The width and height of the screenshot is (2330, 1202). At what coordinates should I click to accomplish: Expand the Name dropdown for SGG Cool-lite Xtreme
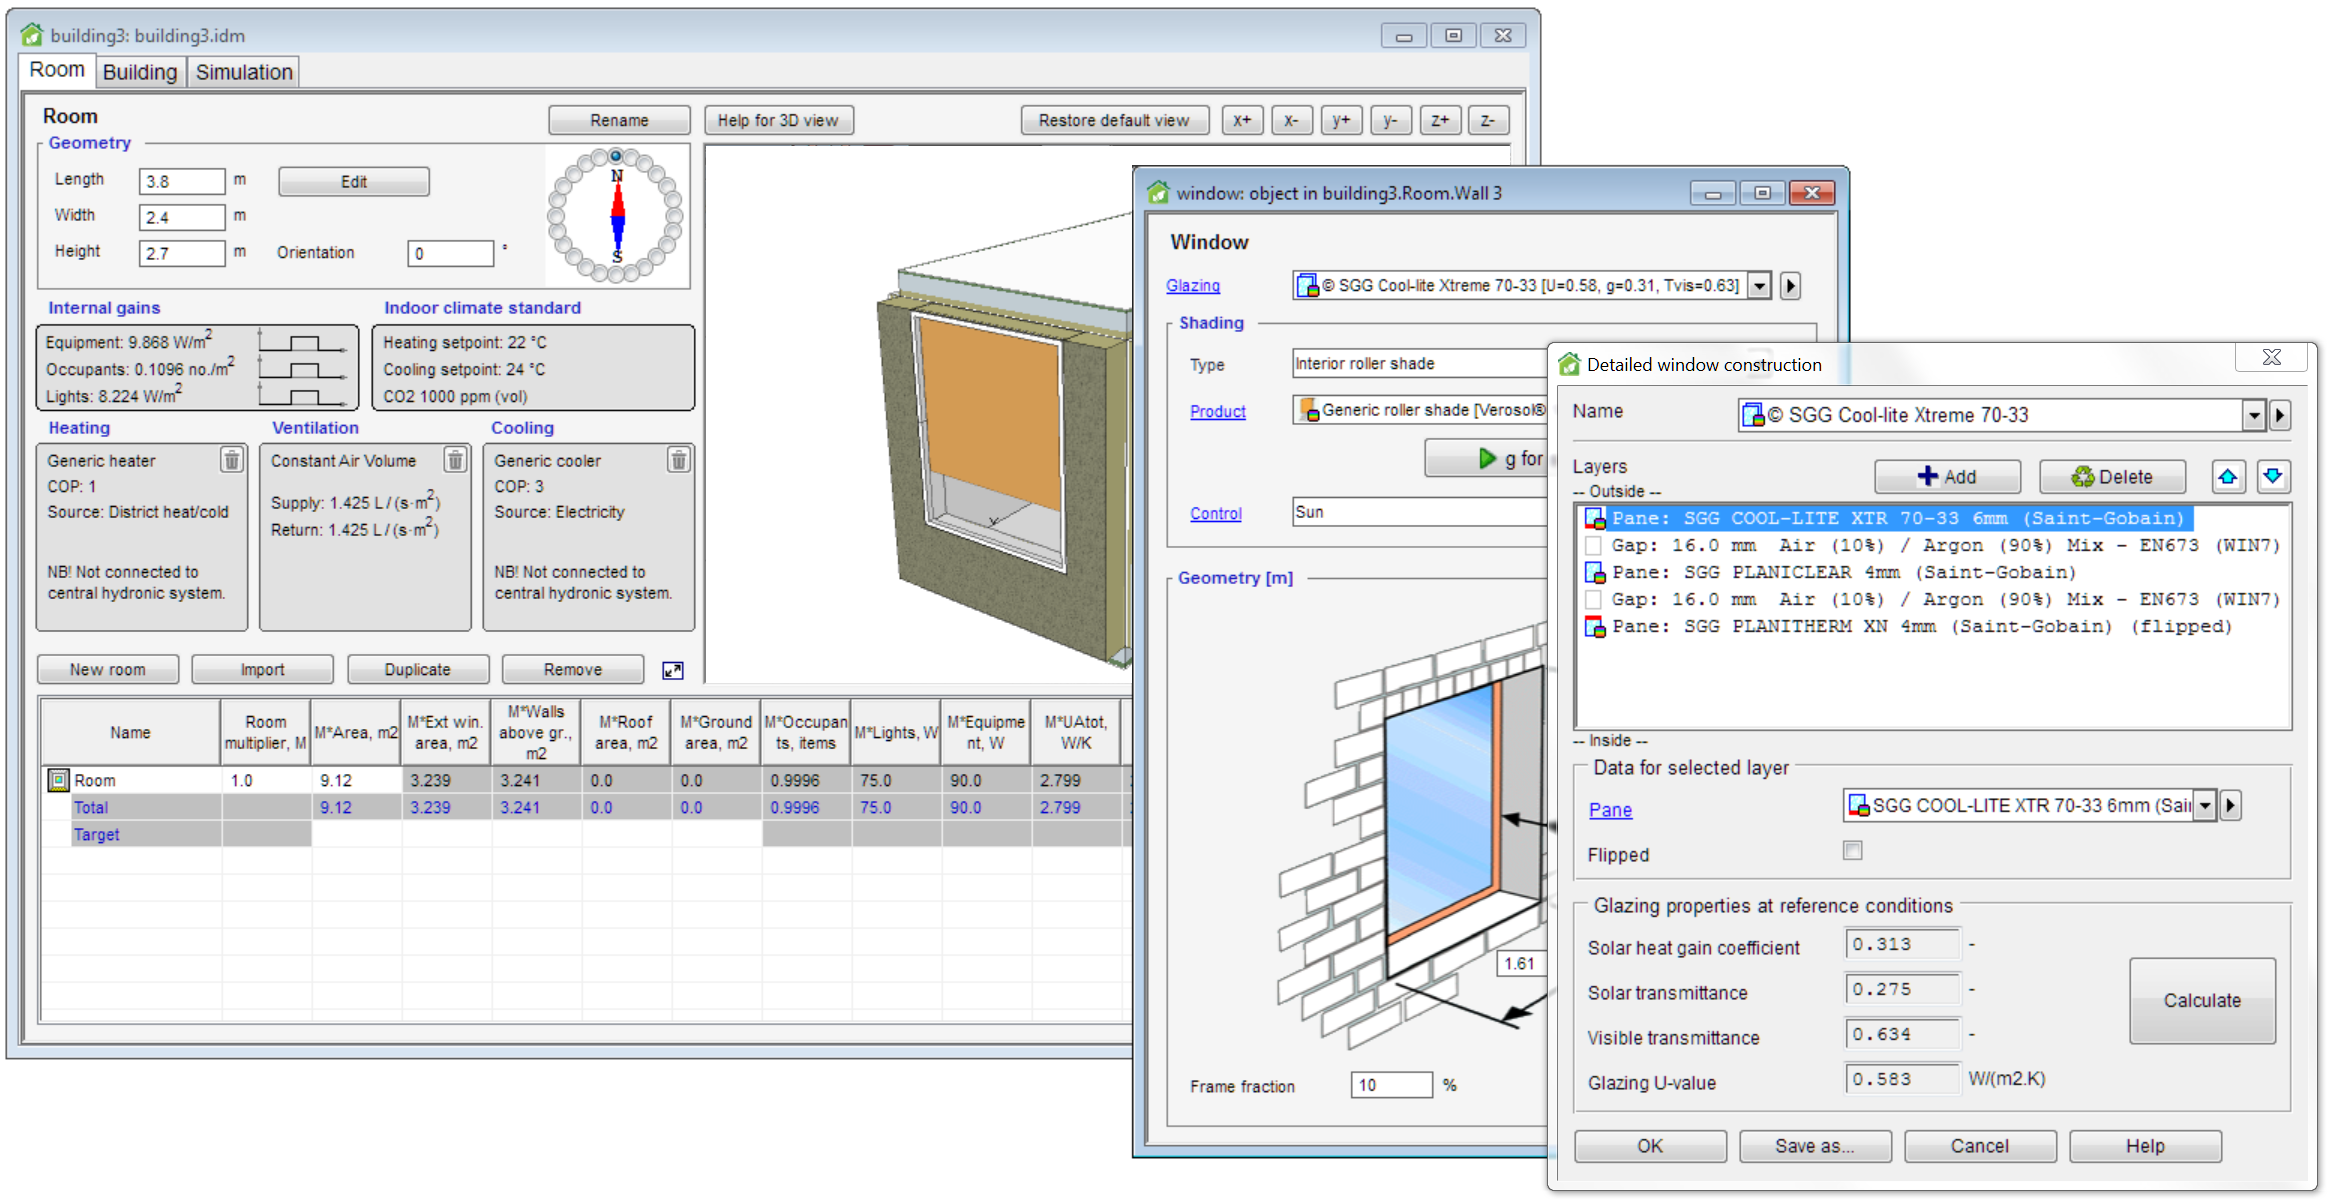pyautogui.click(x=2253, y=415)
